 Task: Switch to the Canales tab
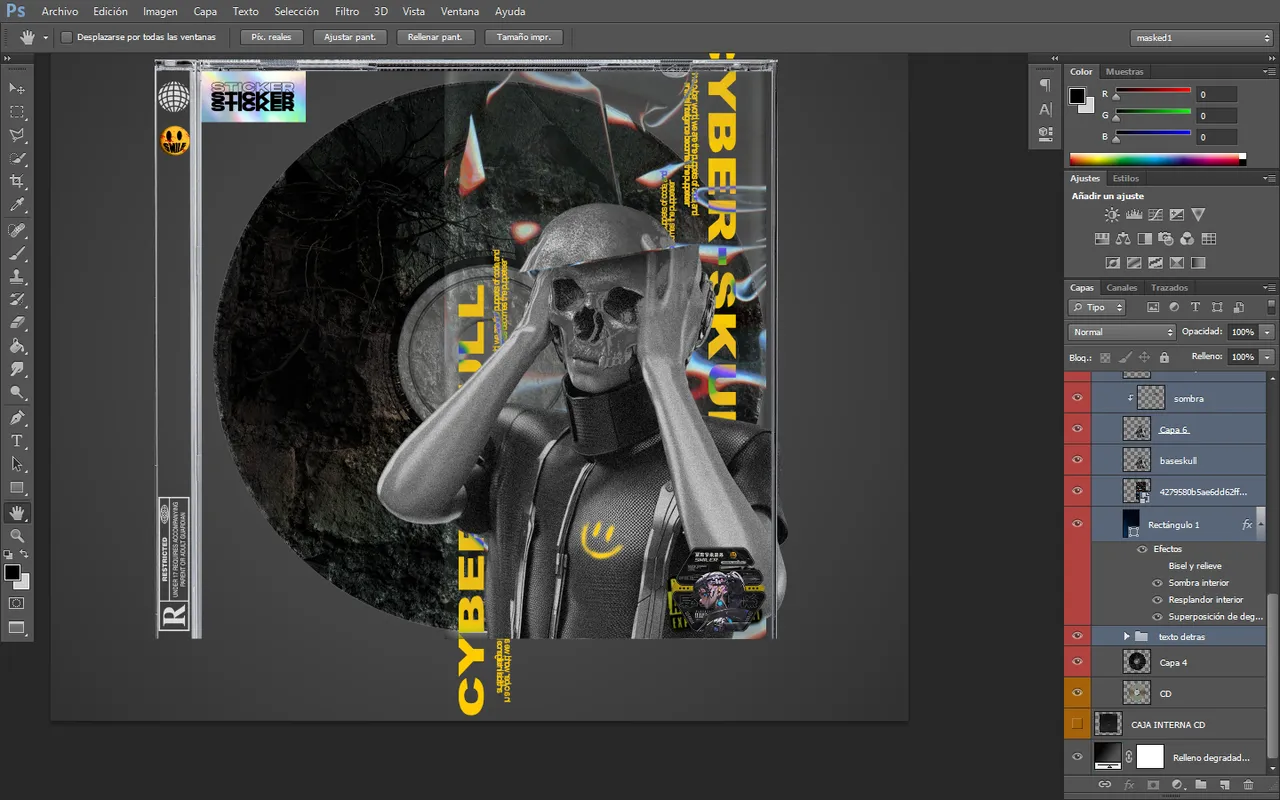[x=1121, y=287]
